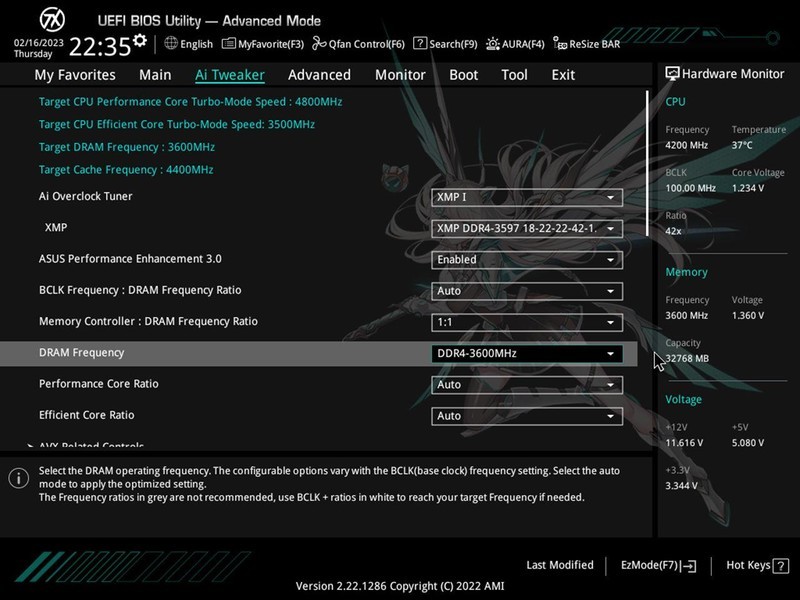
Task: Switch to the Exit tab
Action: point(563,75)
